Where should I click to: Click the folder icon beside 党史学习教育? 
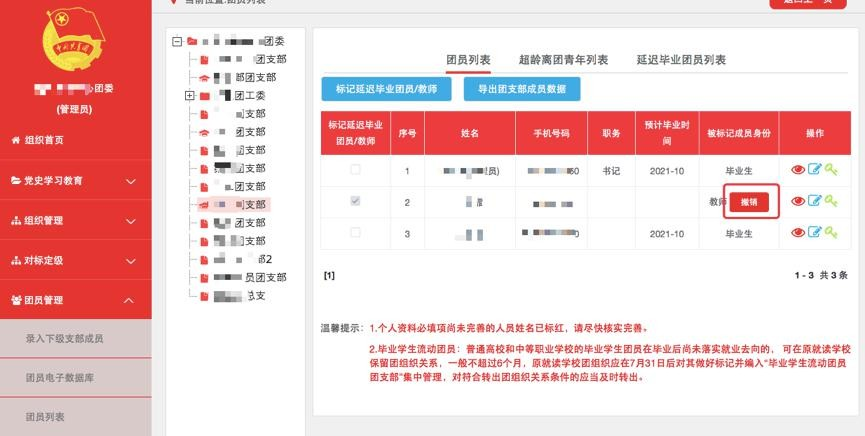pos(15,180)
